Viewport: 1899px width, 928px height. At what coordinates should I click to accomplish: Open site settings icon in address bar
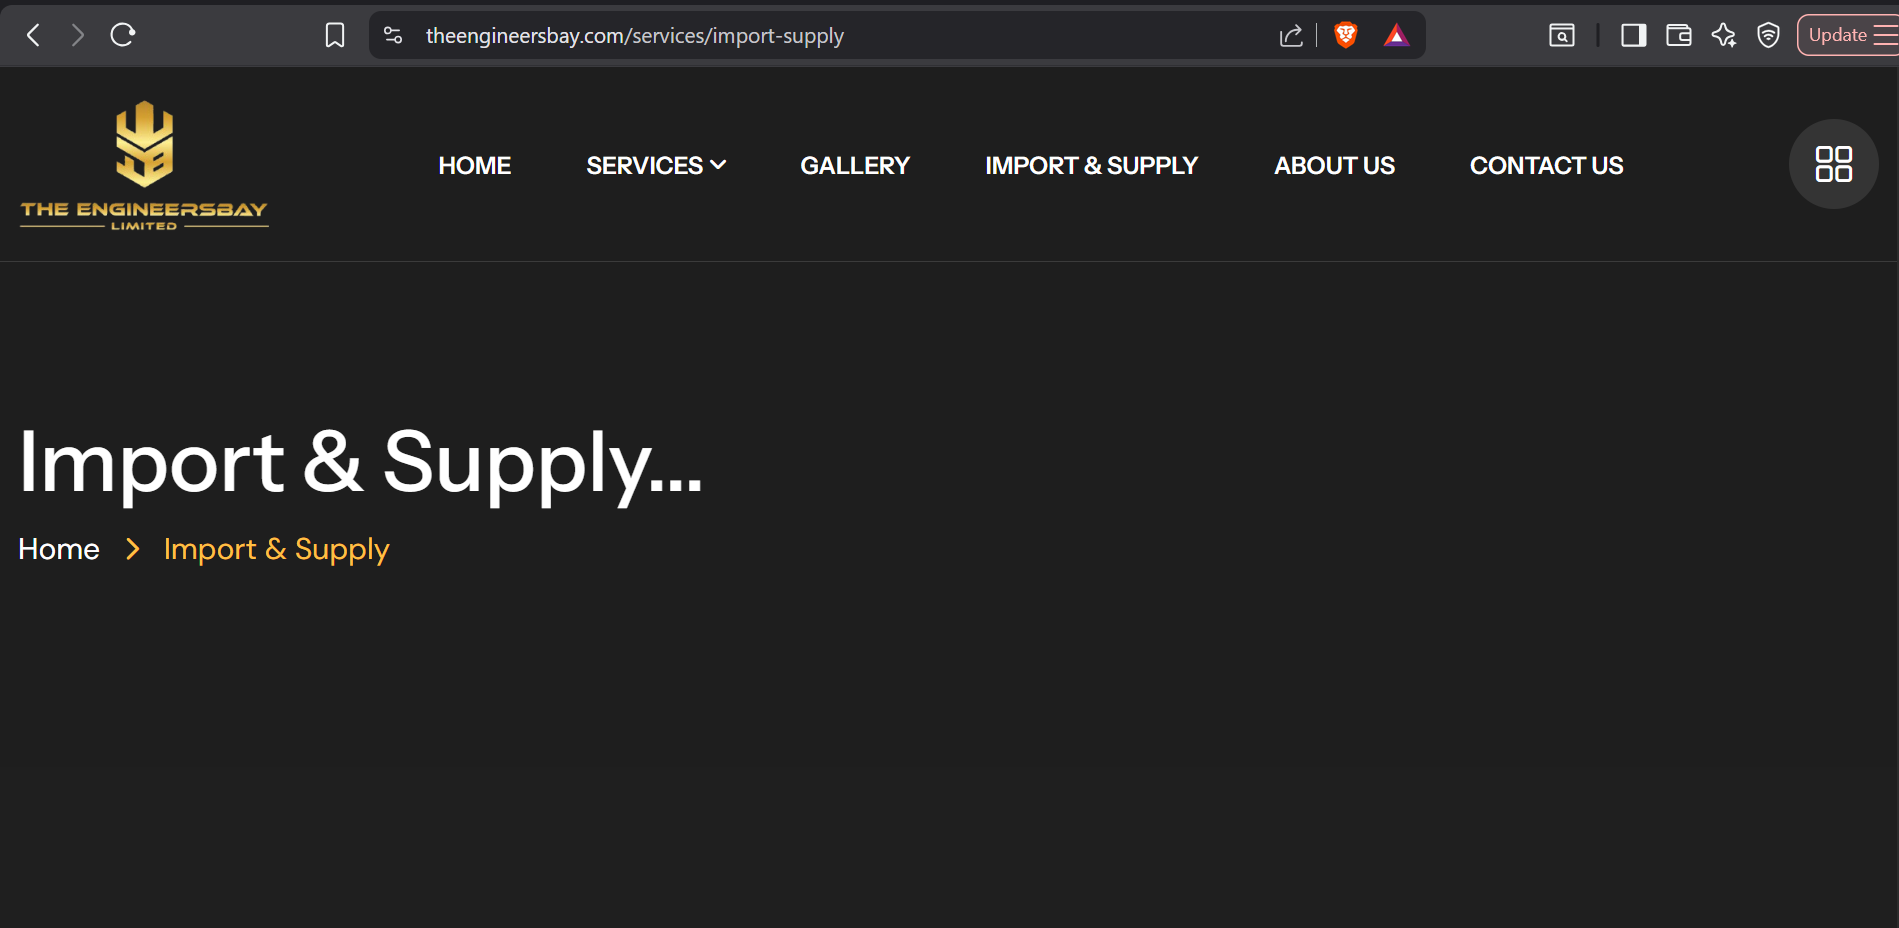pyautogui.click(x=393, y=36)
